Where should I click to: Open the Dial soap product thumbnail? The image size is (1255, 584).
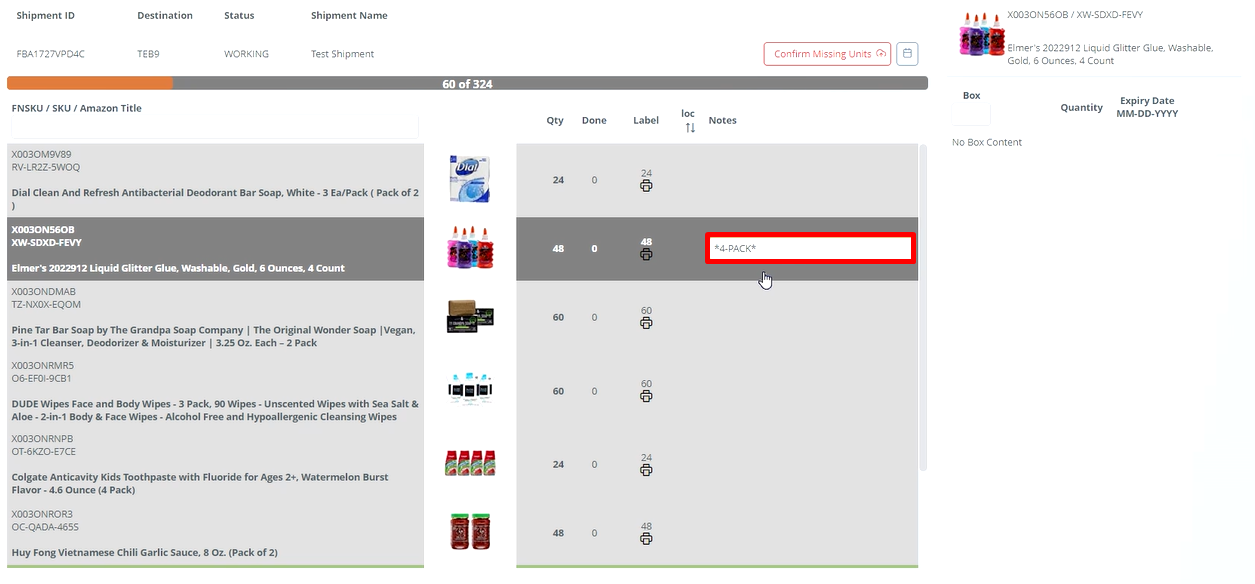coord(469,176)
